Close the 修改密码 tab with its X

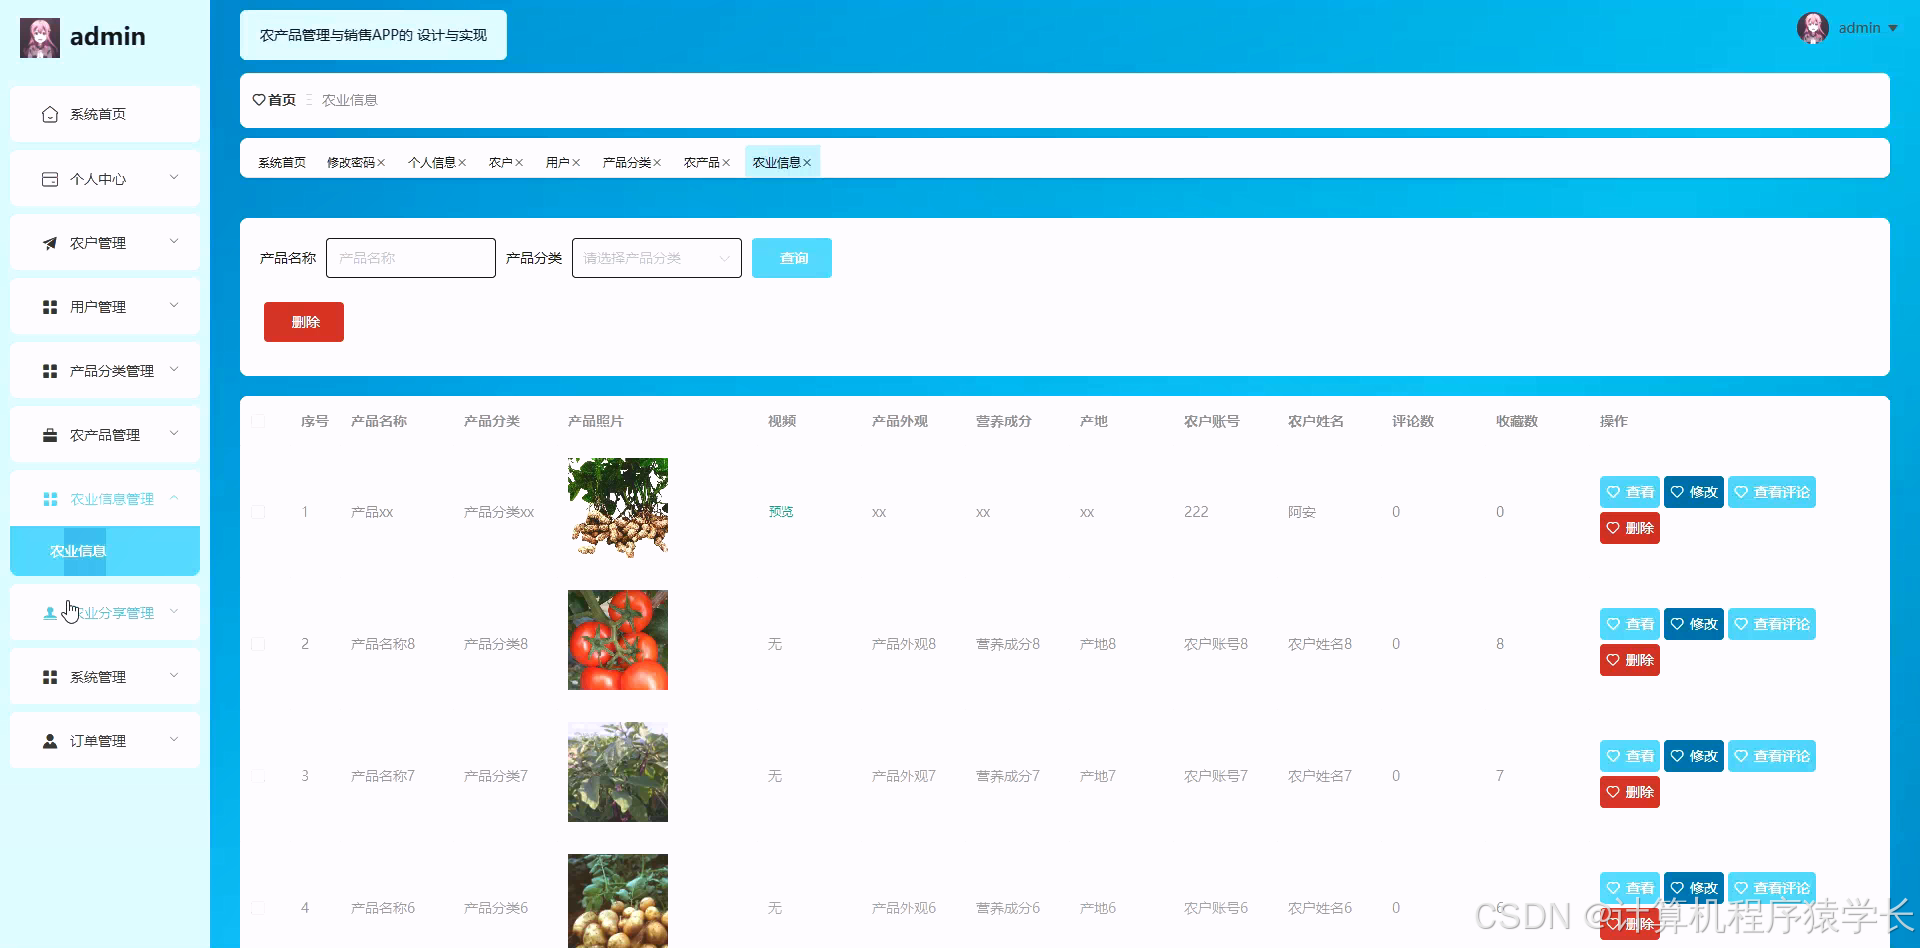[381, 163]
